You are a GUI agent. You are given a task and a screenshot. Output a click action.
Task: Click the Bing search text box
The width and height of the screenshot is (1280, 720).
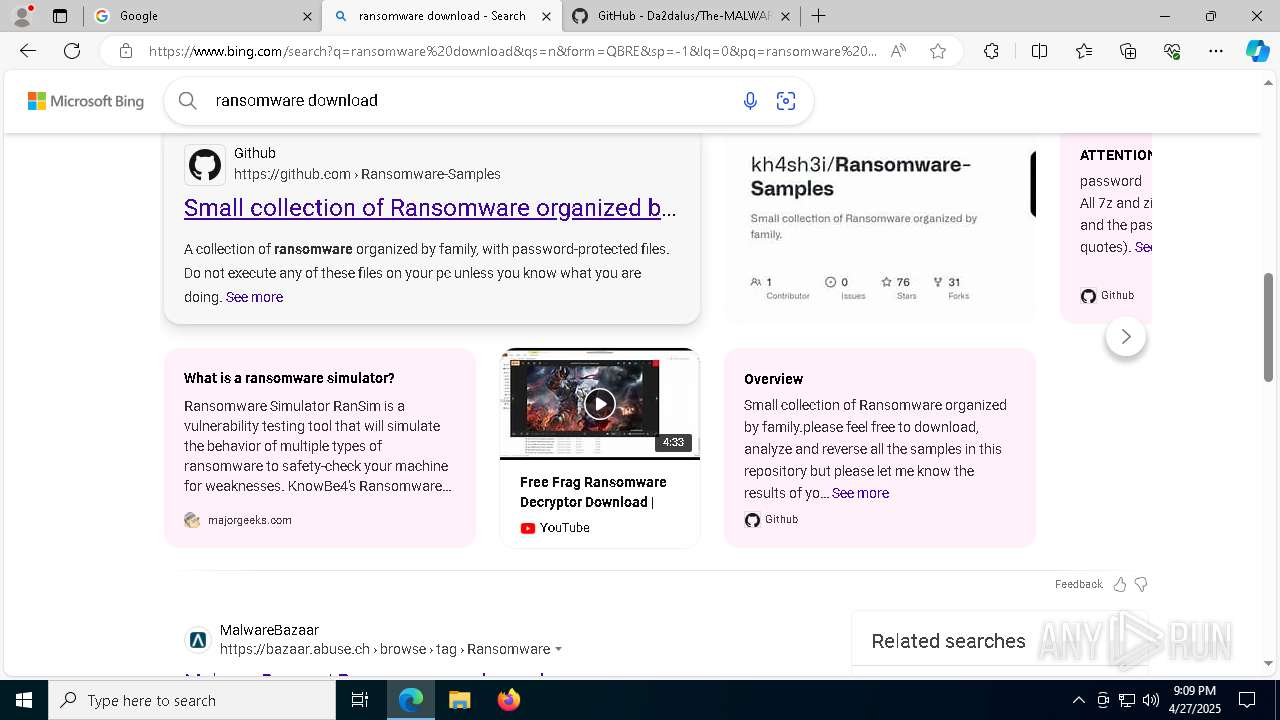470,100
